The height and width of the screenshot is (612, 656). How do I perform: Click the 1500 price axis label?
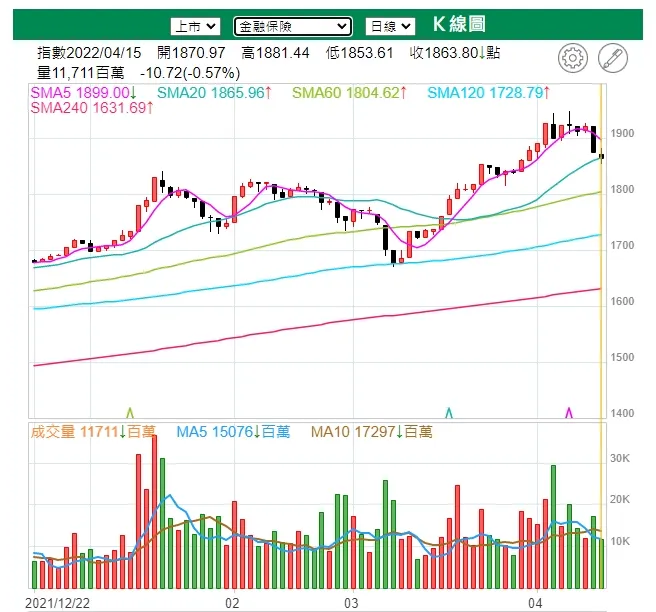coord(622,358)
